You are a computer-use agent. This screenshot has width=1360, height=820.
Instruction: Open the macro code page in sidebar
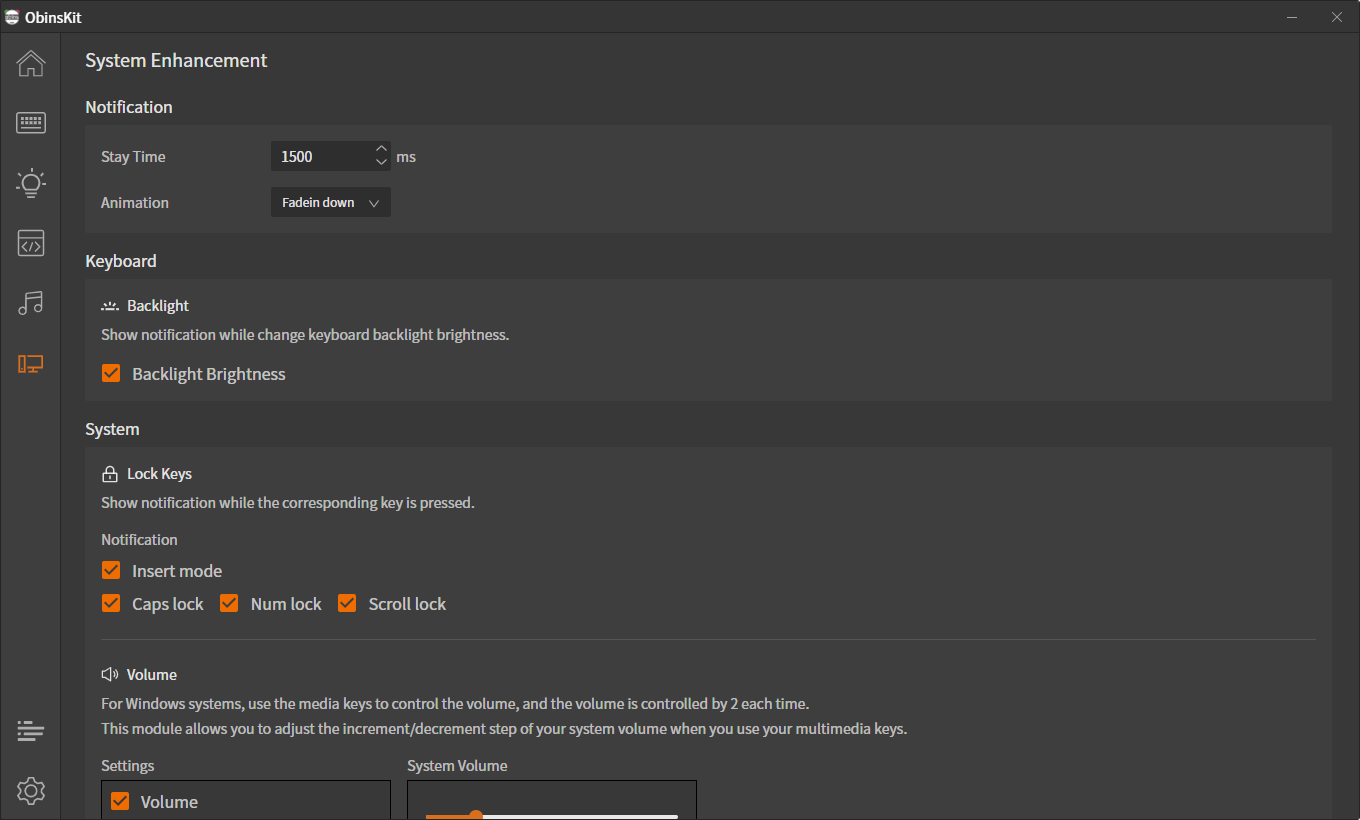coord(31,243)
